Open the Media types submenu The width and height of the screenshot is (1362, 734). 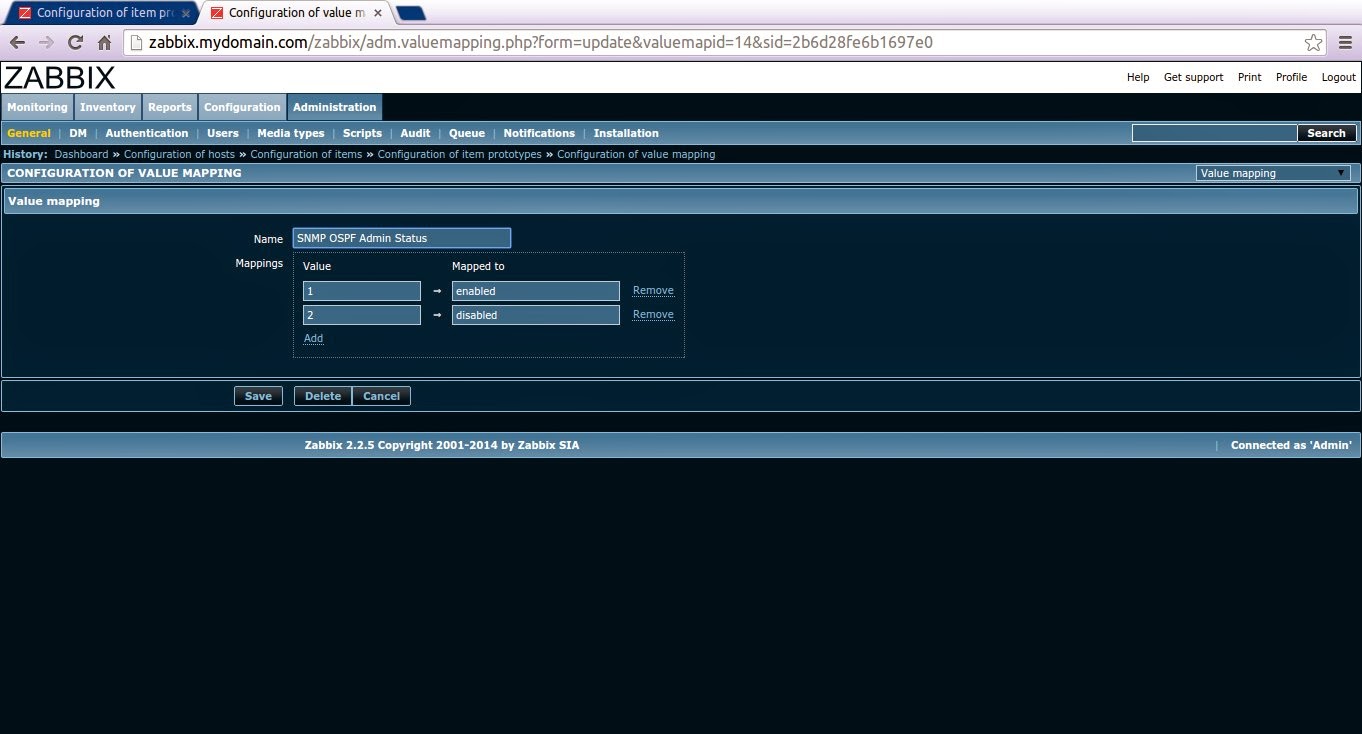coord(291,133)
